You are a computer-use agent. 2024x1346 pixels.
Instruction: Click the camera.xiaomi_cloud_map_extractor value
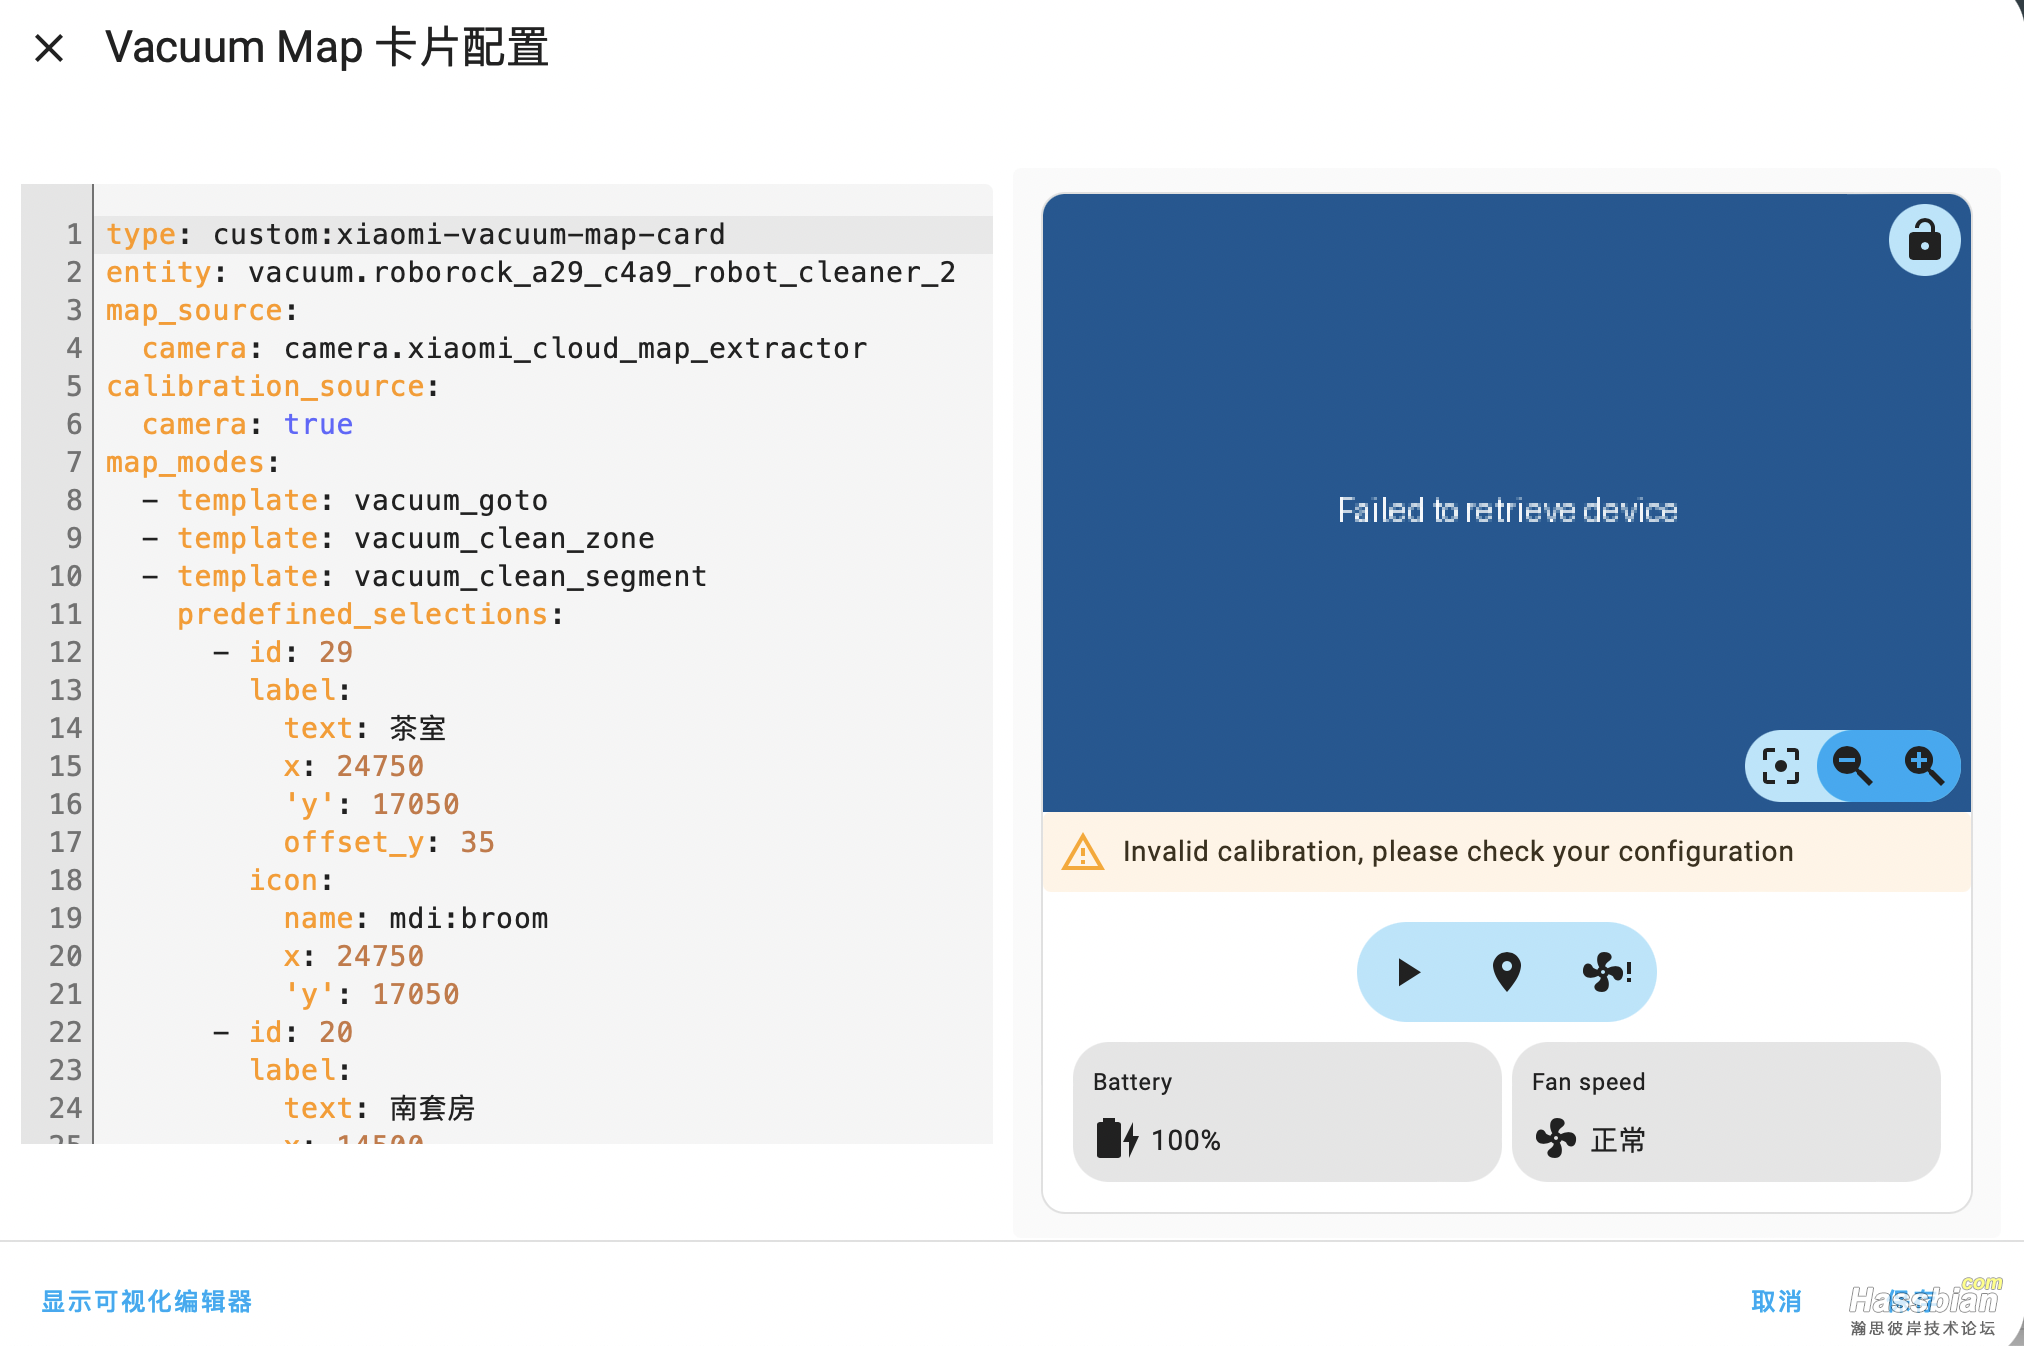(x=576, y=348)
